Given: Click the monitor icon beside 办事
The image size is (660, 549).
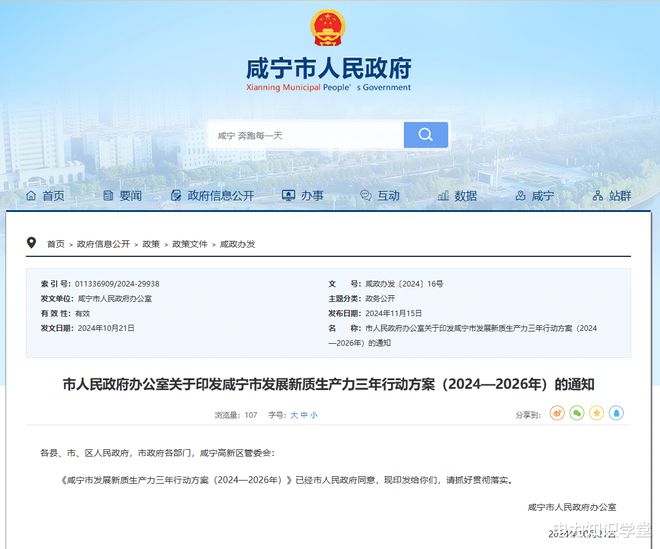Looking at the screenshot, I should tap(288, 195).
